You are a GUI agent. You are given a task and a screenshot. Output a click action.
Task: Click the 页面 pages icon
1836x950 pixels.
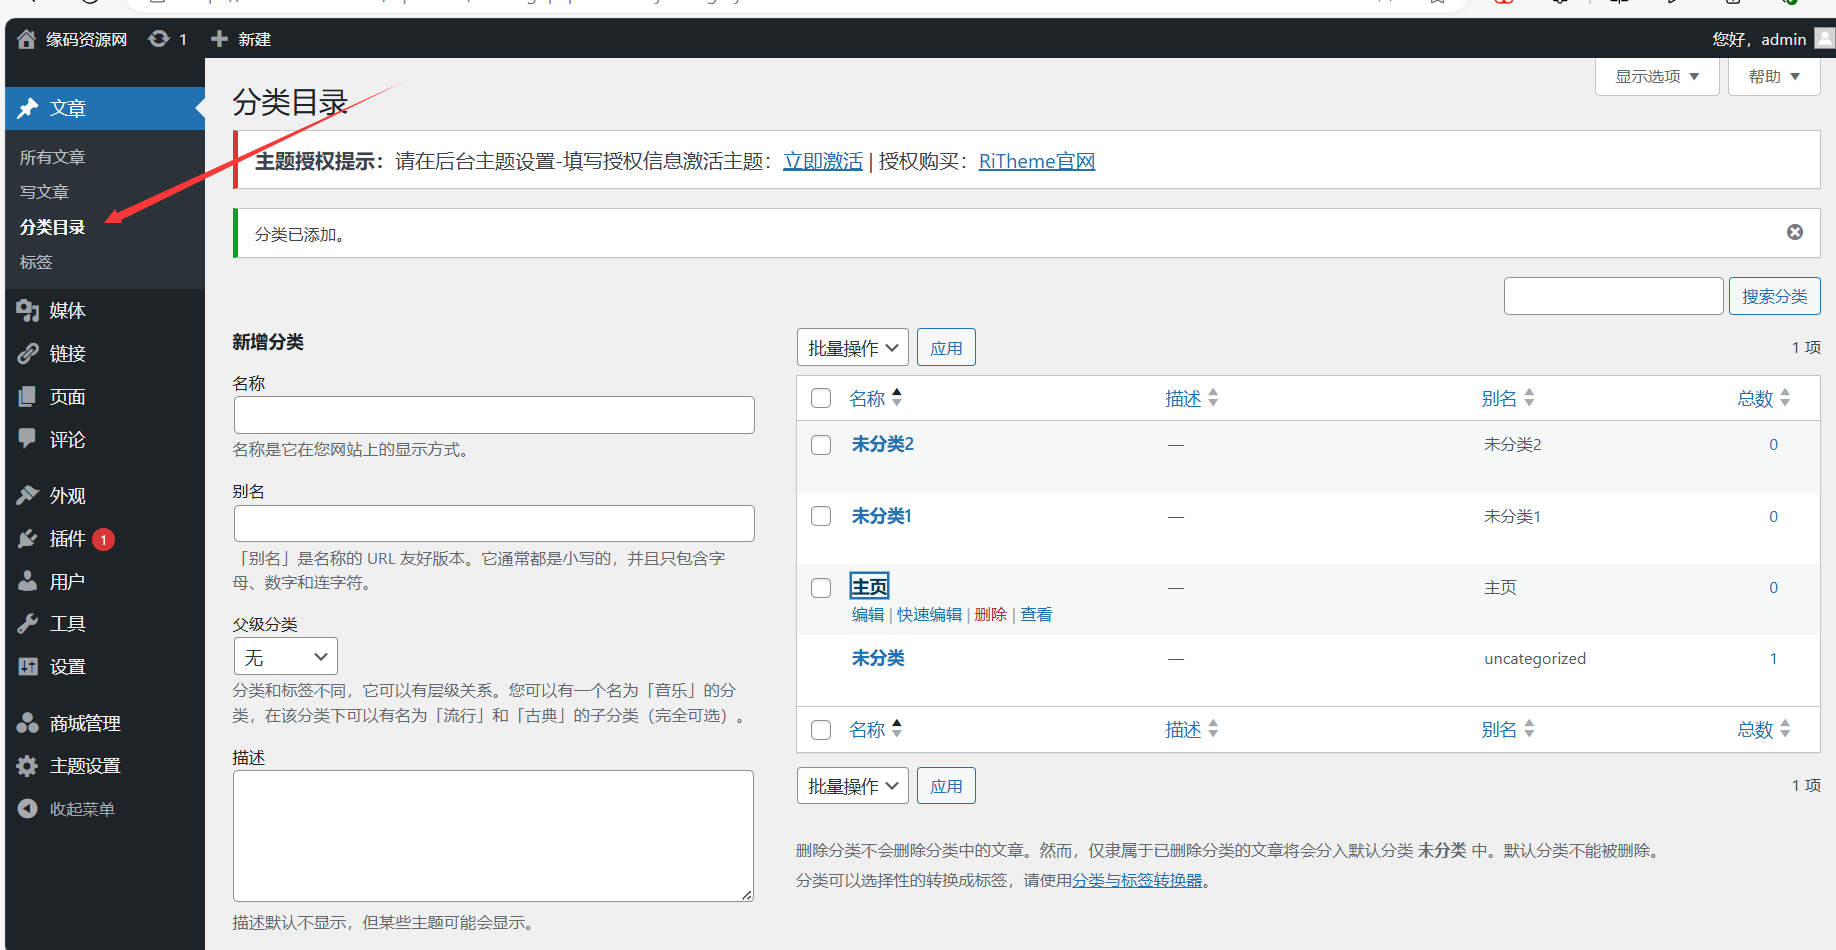(28, 397)
